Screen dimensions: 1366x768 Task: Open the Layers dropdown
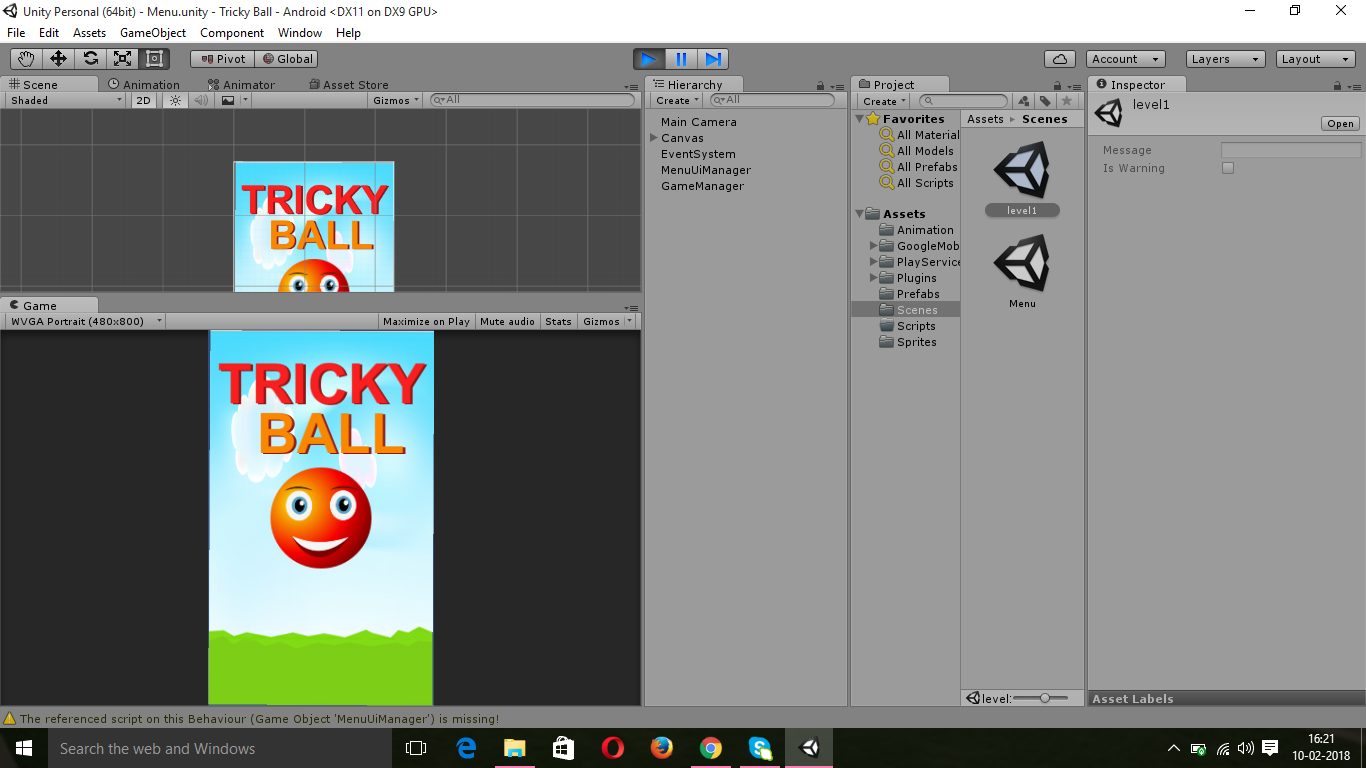[1225, 59]
